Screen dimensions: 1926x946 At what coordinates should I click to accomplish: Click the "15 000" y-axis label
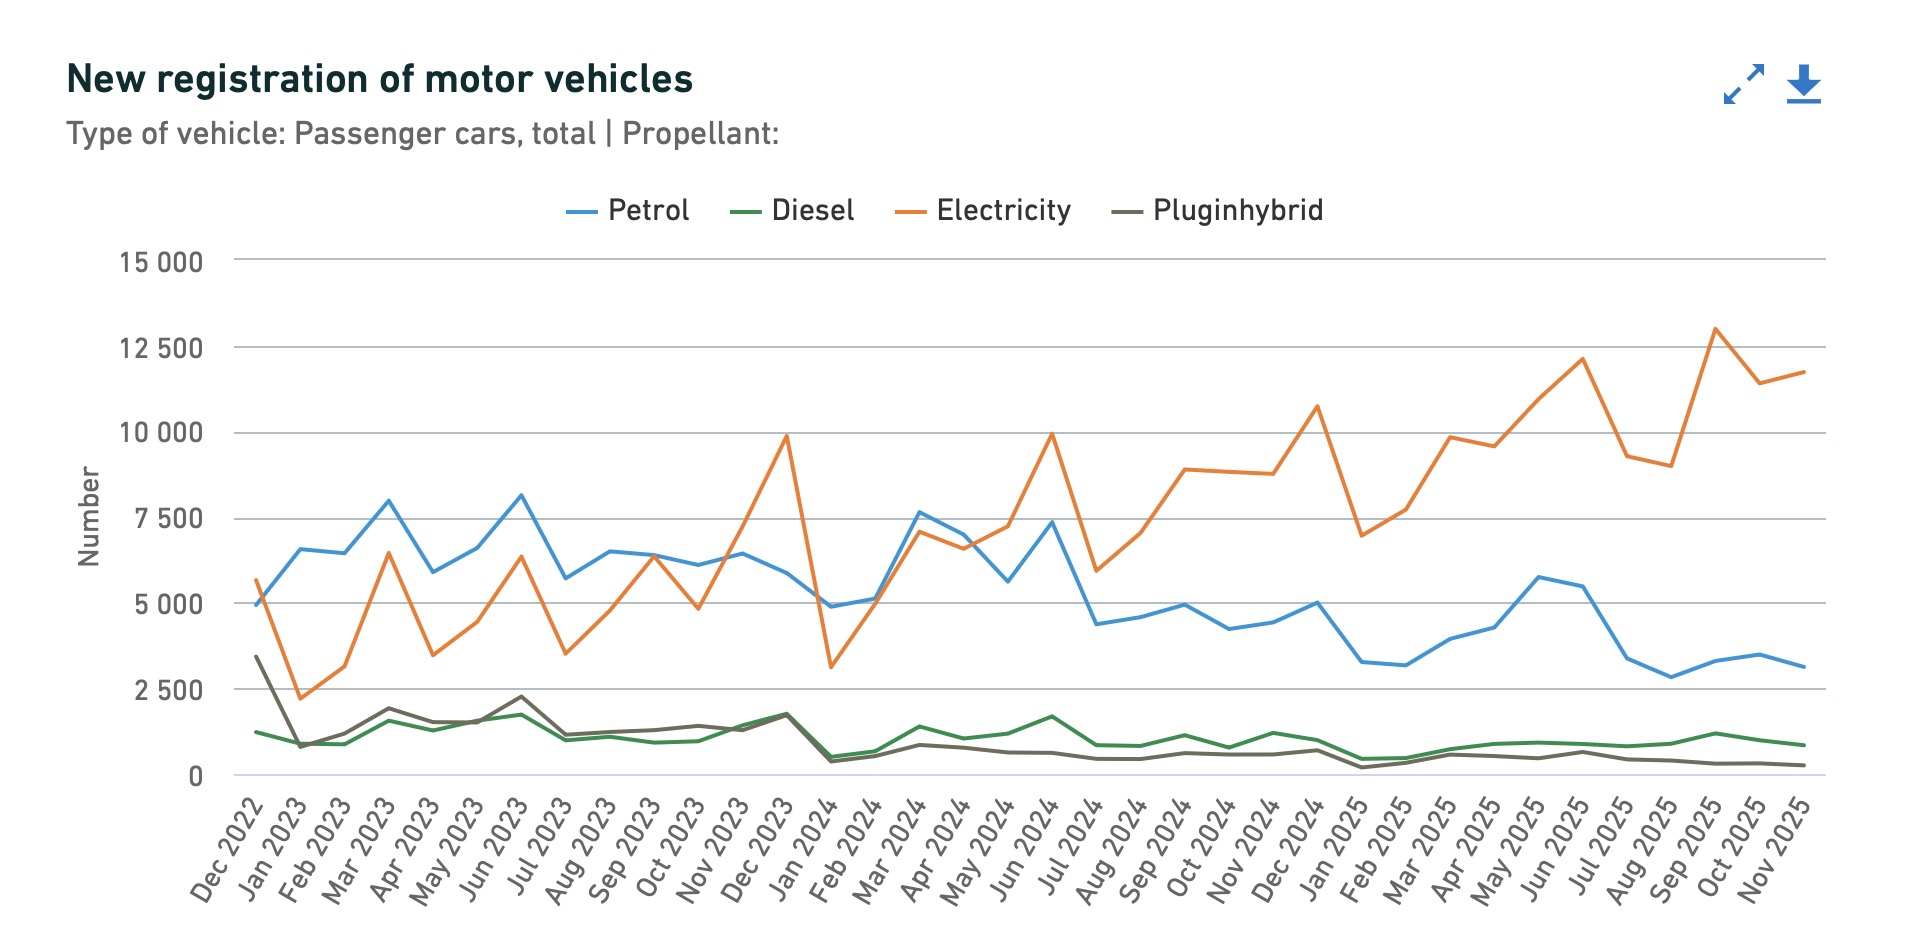click(x=161, y=262)
